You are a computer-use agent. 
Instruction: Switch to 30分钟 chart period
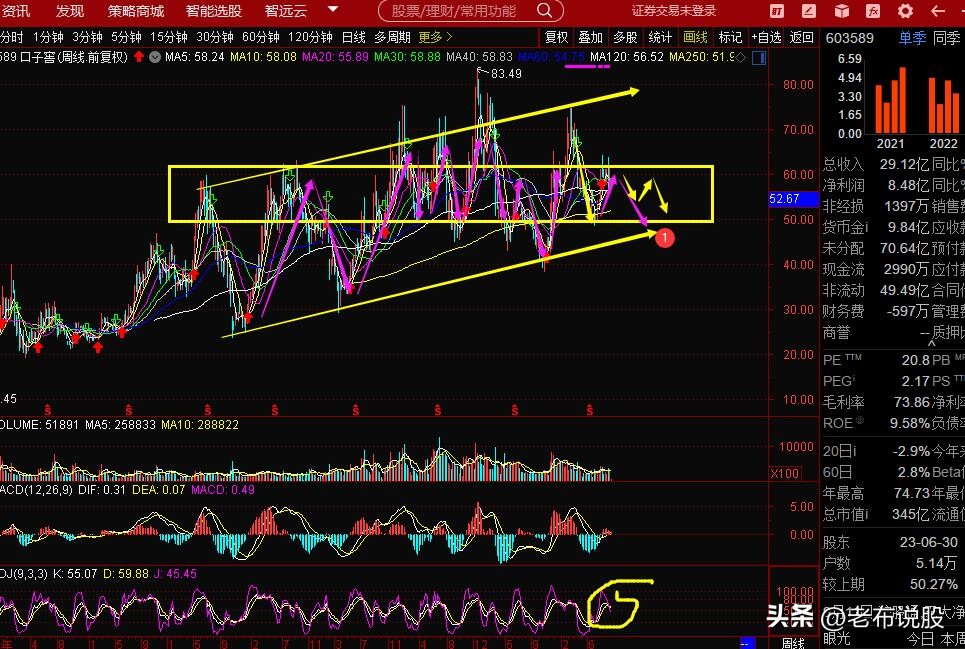[215, 38]
